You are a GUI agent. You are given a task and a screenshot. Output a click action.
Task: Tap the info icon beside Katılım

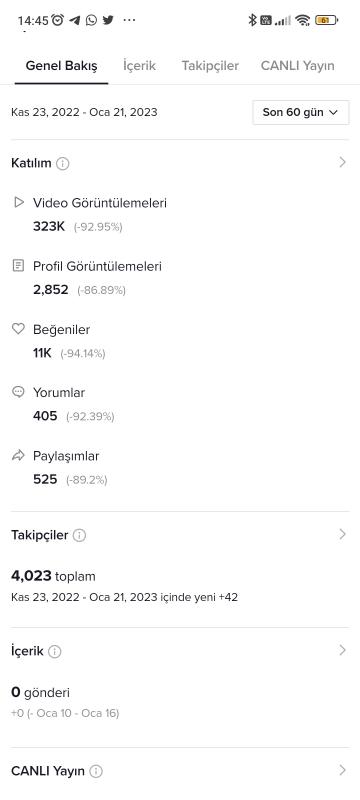pos(63,164)
